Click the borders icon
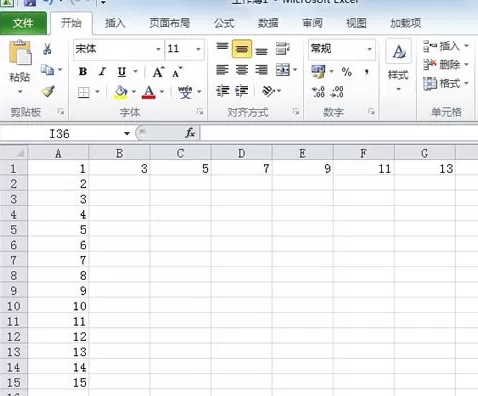This screenshot has width=478, height=396. point(84,92)
